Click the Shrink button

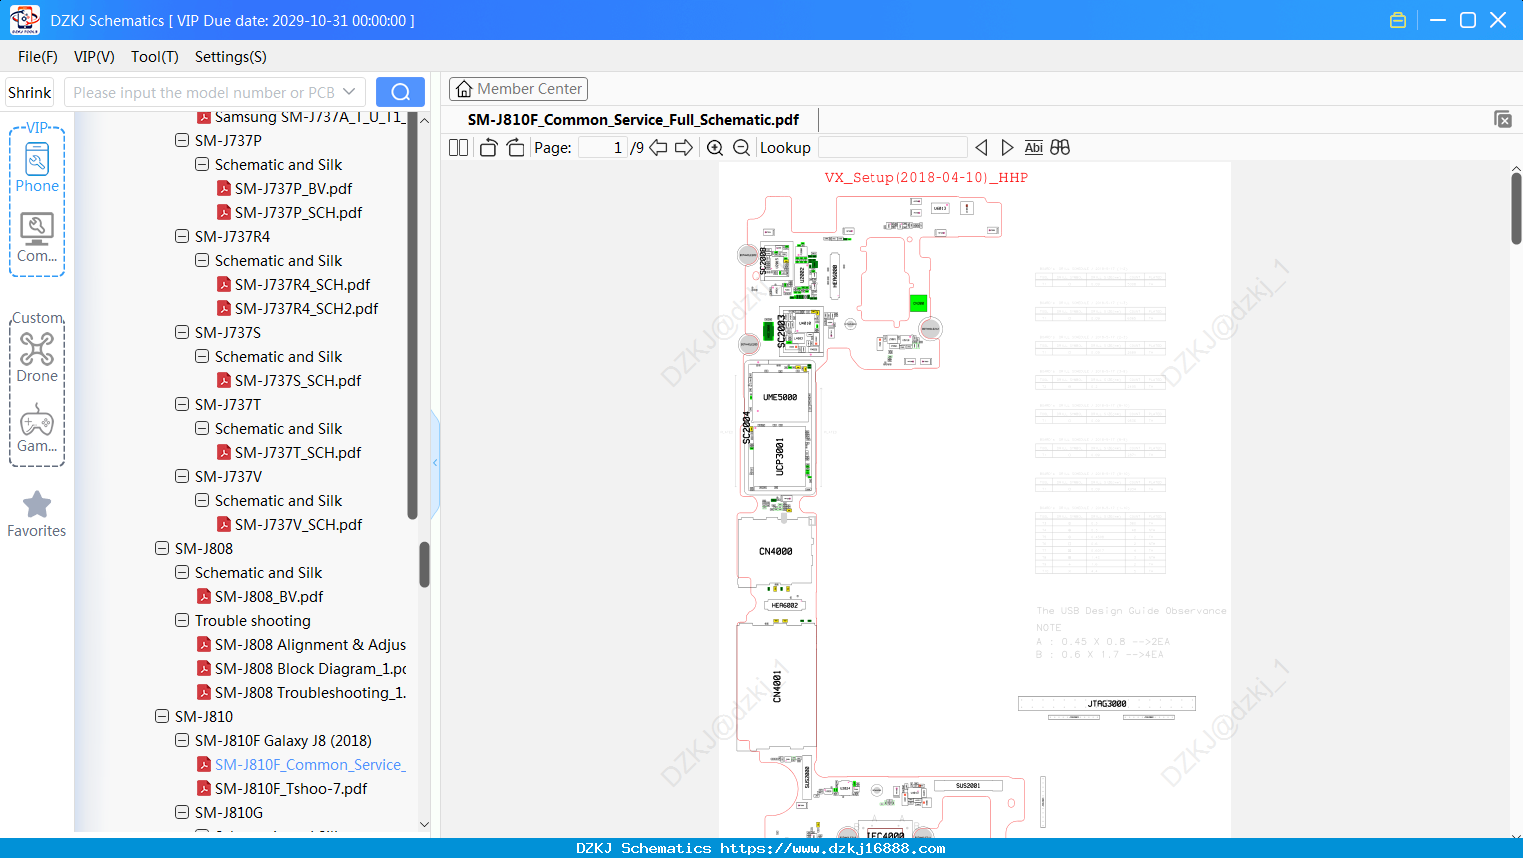[30, 92]
